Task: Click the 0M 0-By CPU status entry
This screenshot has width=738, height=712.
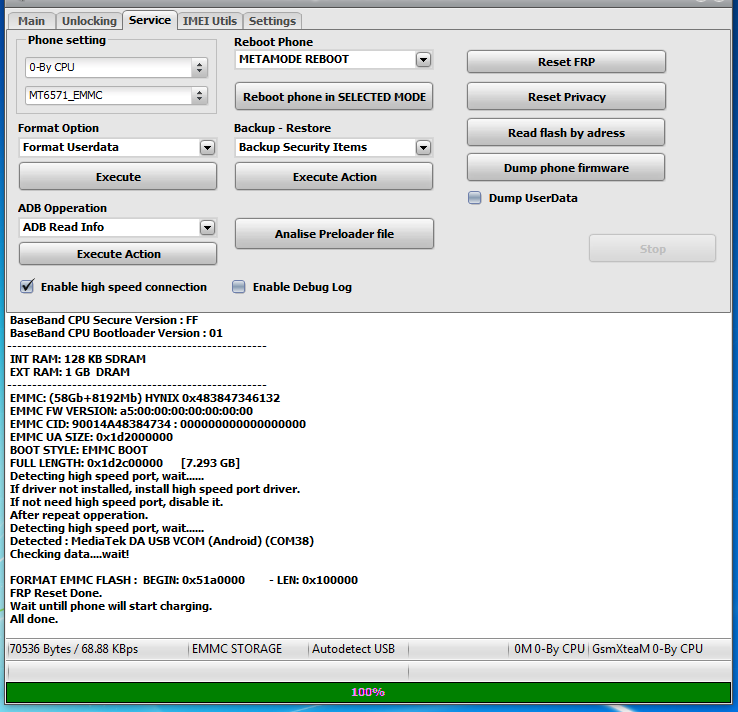Action: (x=549, y=649)
